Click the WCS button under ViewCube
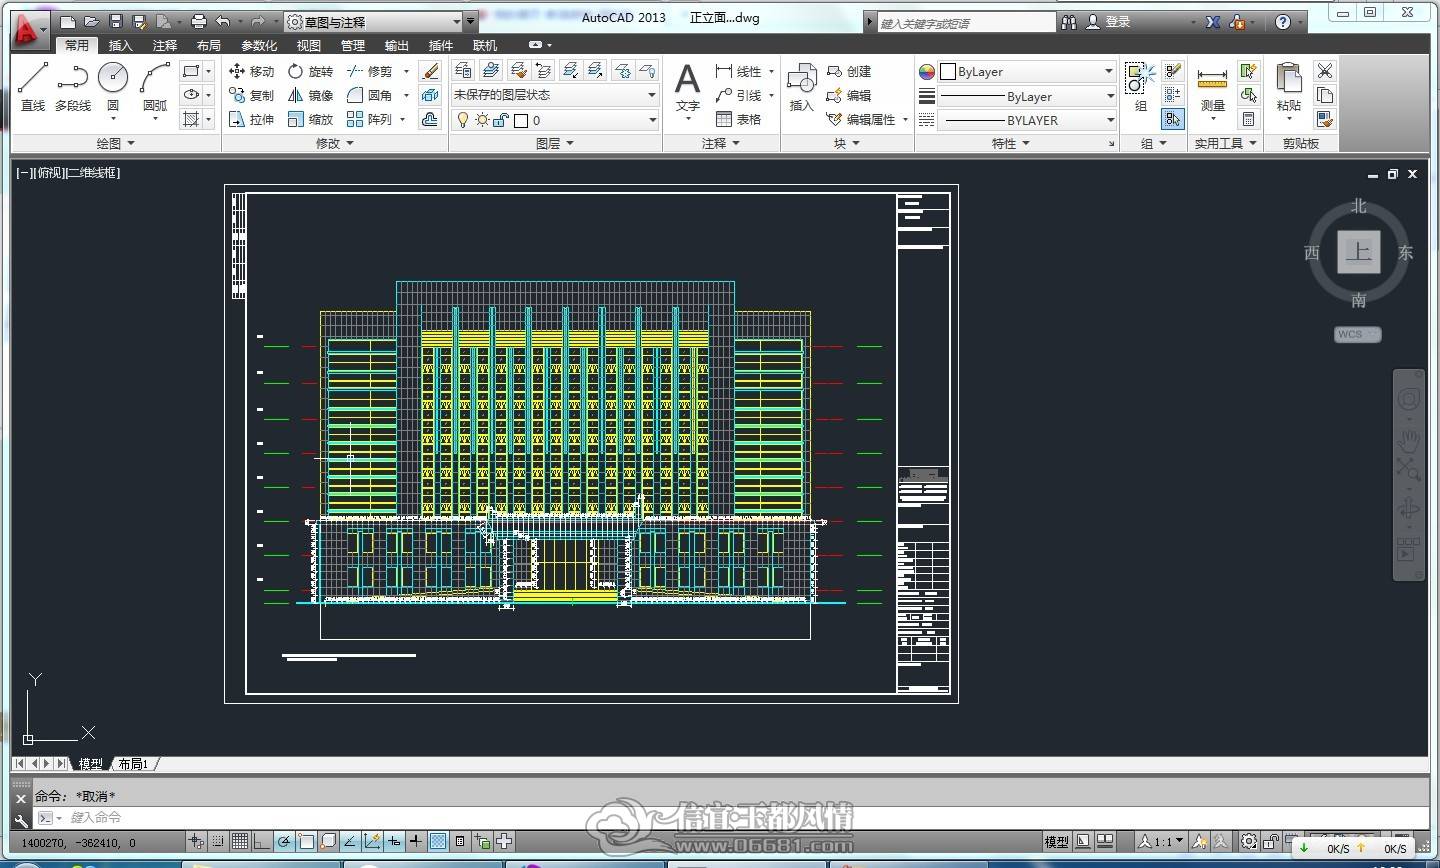1440x868 pixels. click(1357, 334)
